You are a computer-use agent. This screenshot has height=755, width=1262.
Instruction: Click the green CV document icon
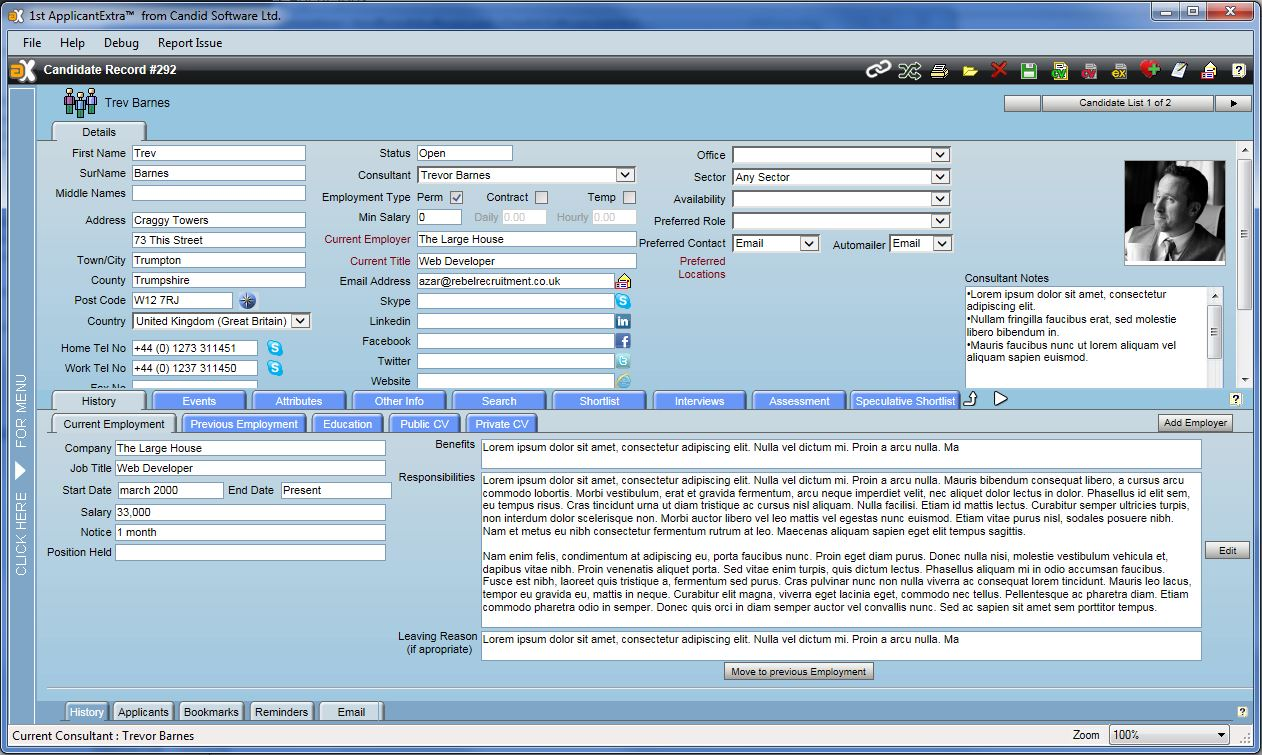[1060, 71]
